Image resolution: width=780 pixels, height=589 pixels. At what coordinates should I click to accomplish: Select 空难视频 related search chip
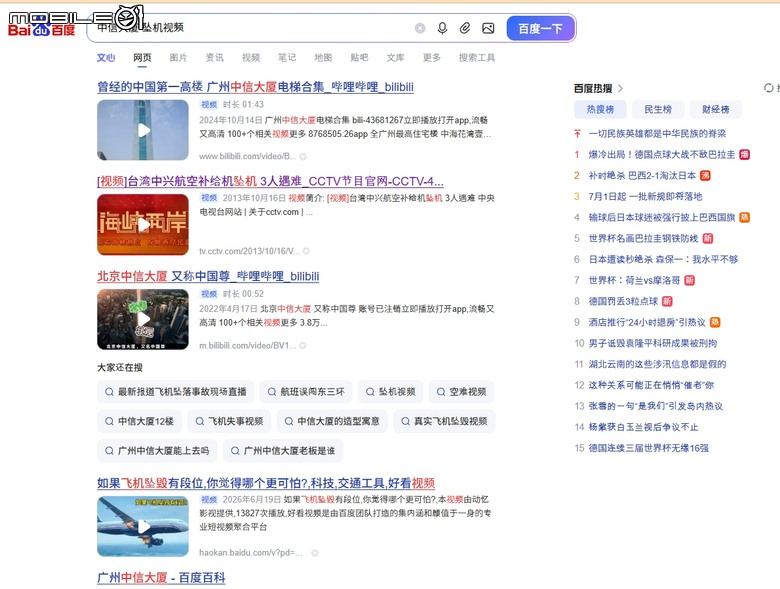462,392
